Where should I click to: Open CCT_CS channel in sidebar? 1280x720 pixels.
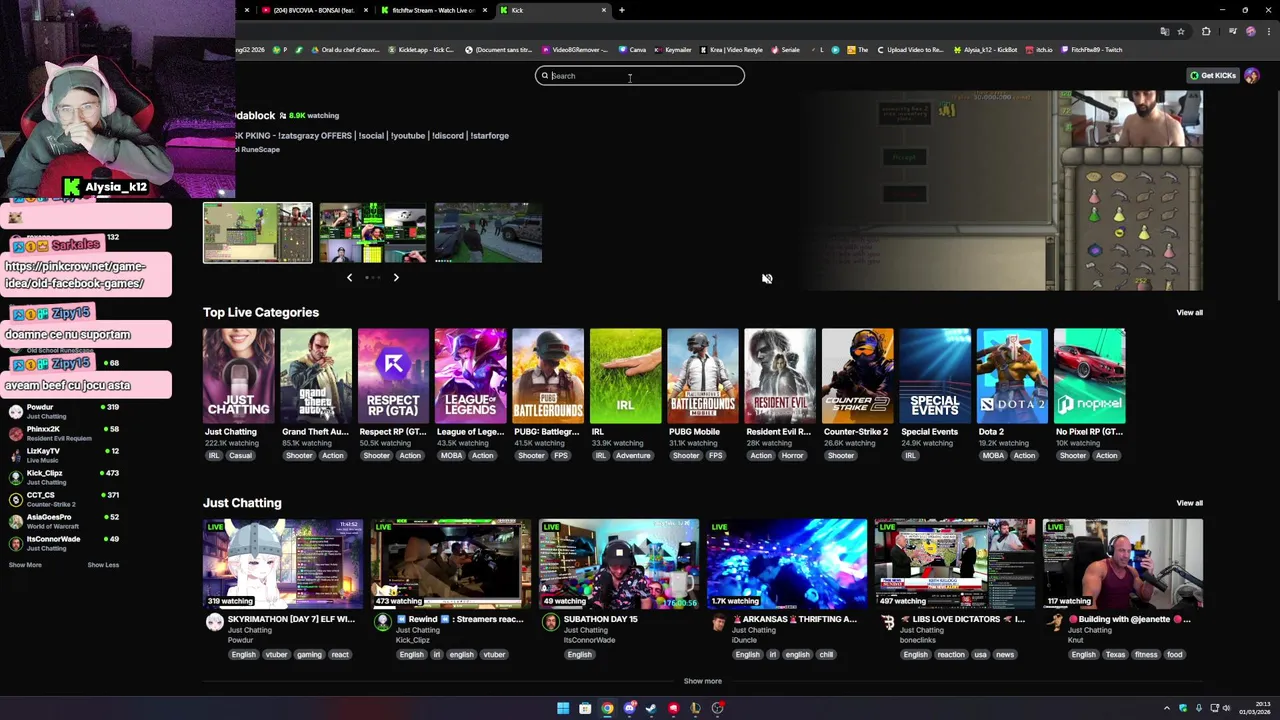[x=64, y=499]
